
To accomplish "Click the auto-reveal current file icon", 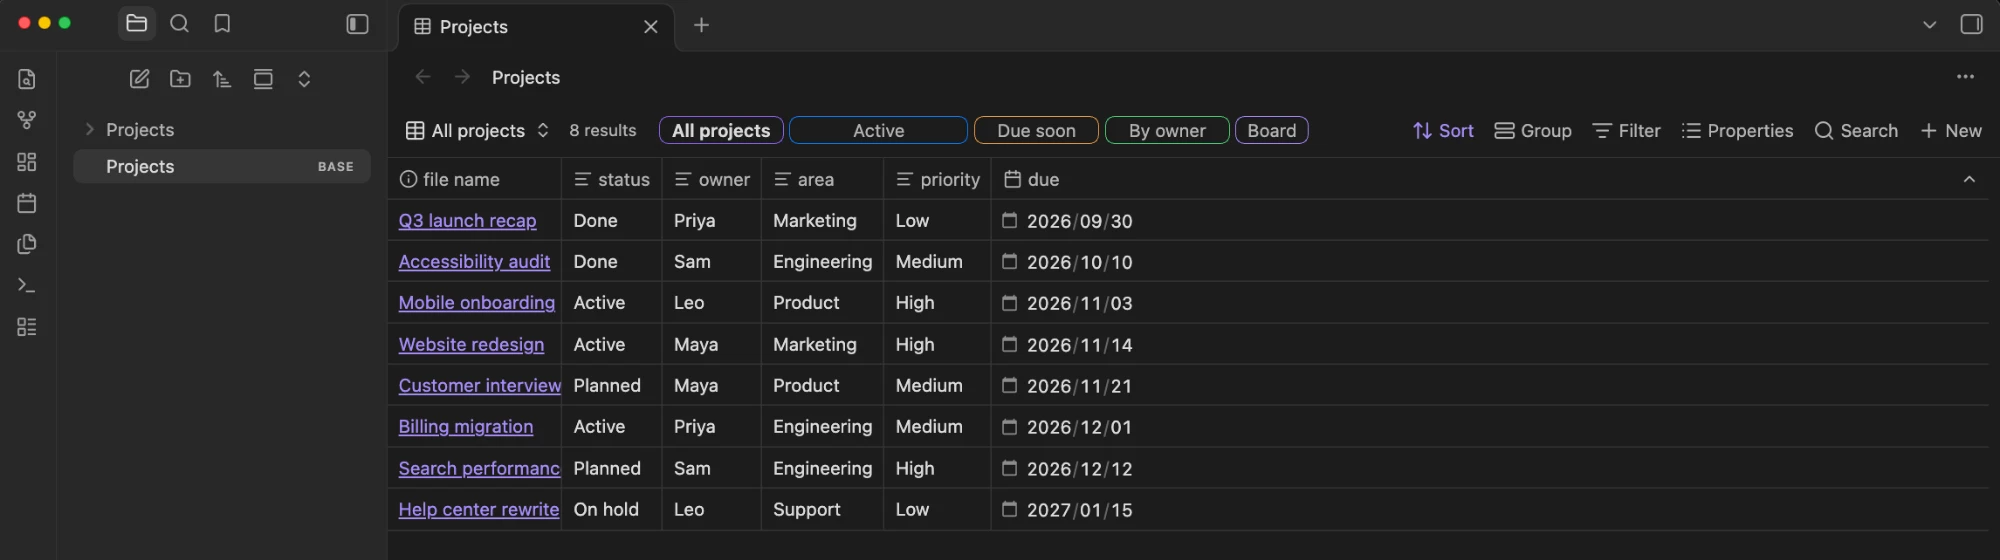I will point(263,79).
